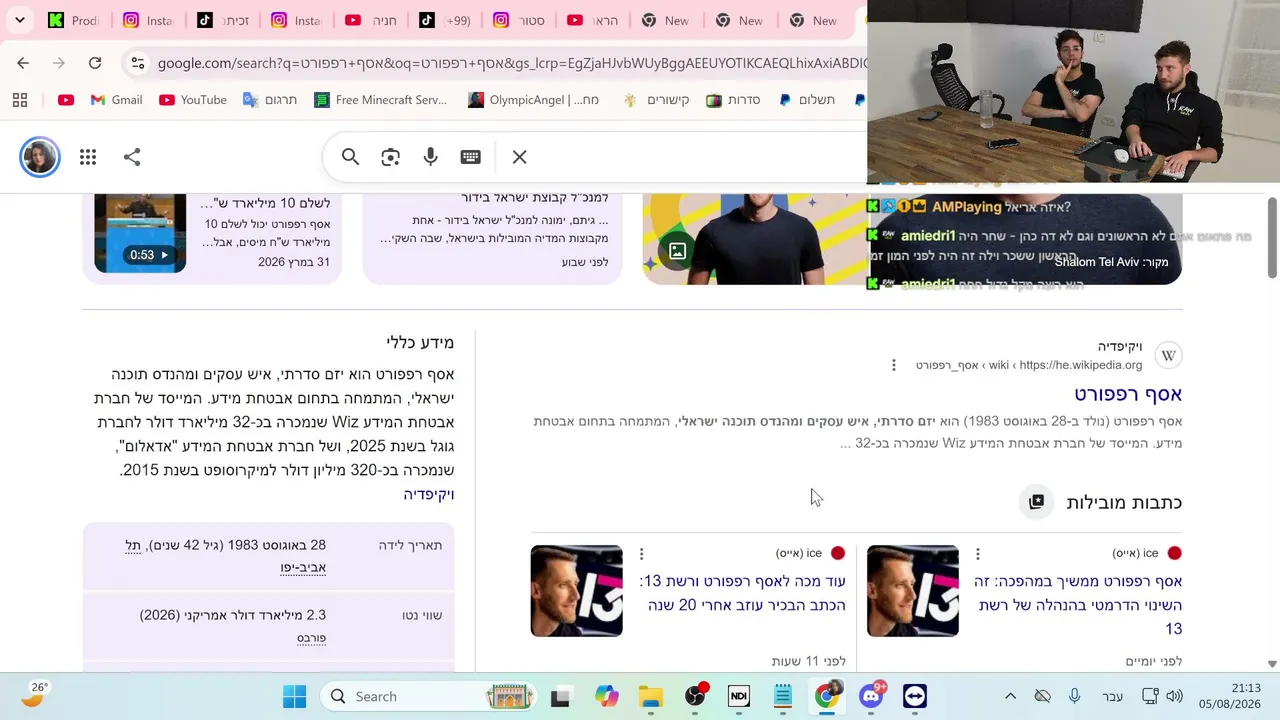The height and width of the screenshot is (720, 1280).
Task: Open the Gmail bookmark
Action: tap(116, 100)
